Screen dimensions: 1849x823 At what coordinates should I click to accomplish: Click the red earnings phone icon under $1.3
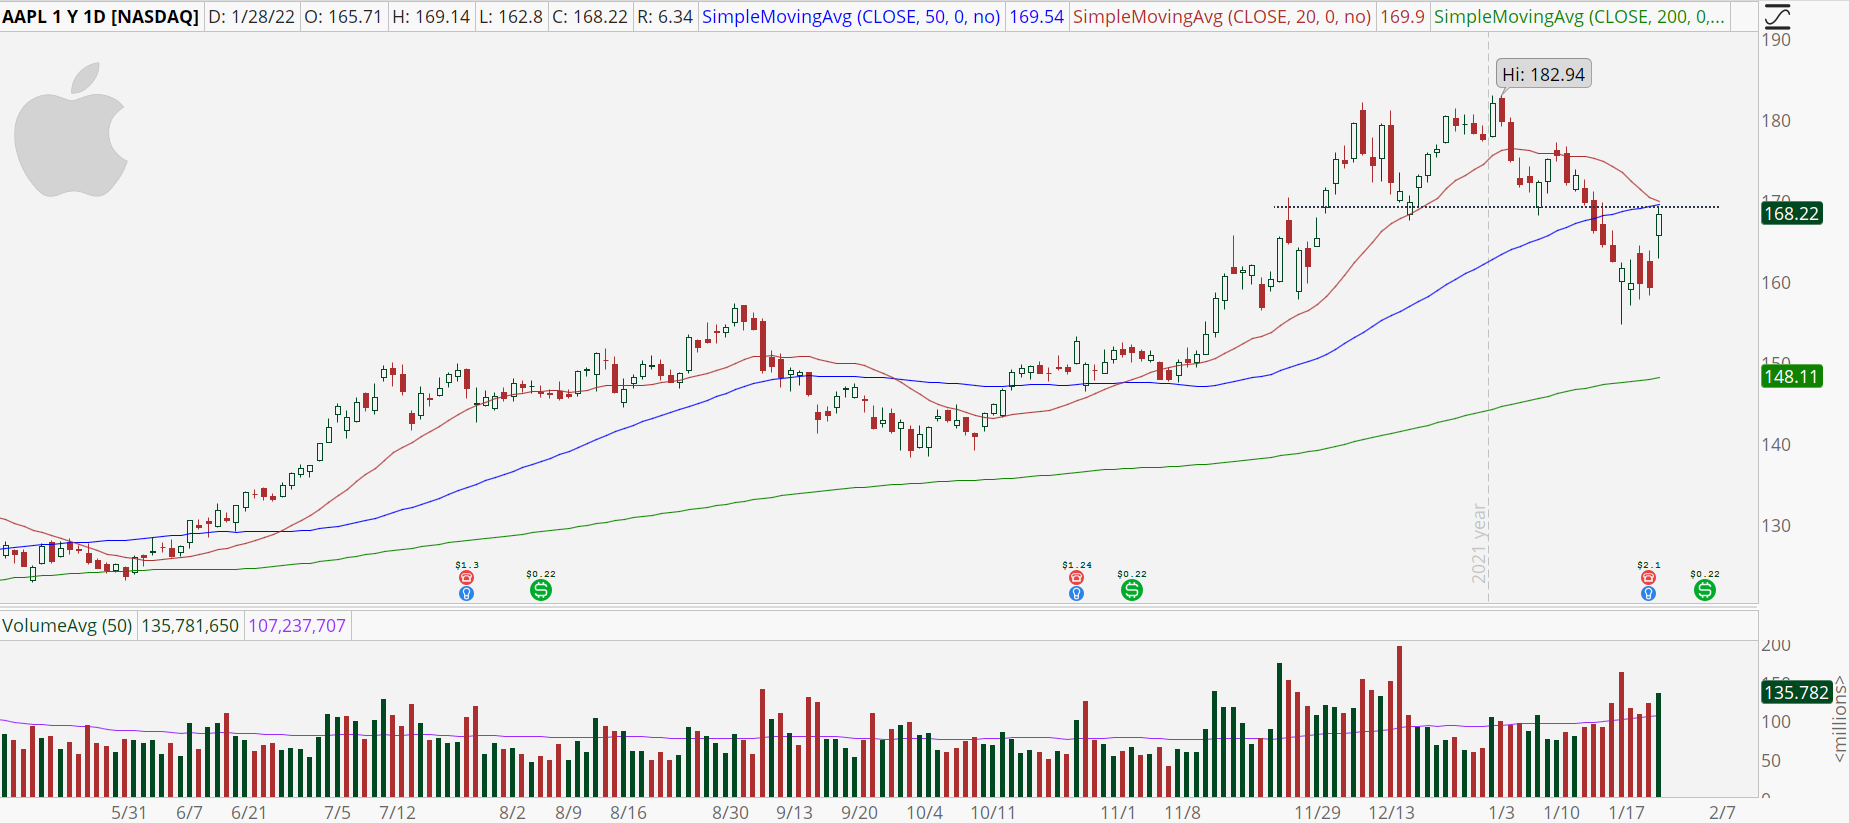pos(466,578)
